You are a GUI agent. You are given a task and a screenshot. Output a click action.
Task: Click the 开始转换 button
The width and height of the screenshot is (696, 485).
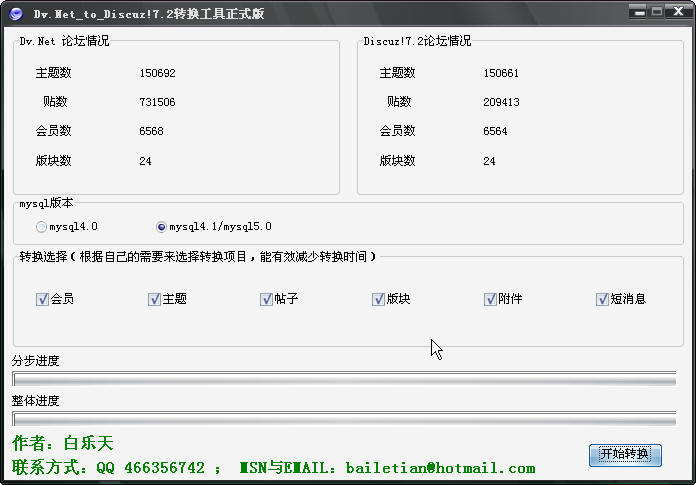(x=625, y=455)
